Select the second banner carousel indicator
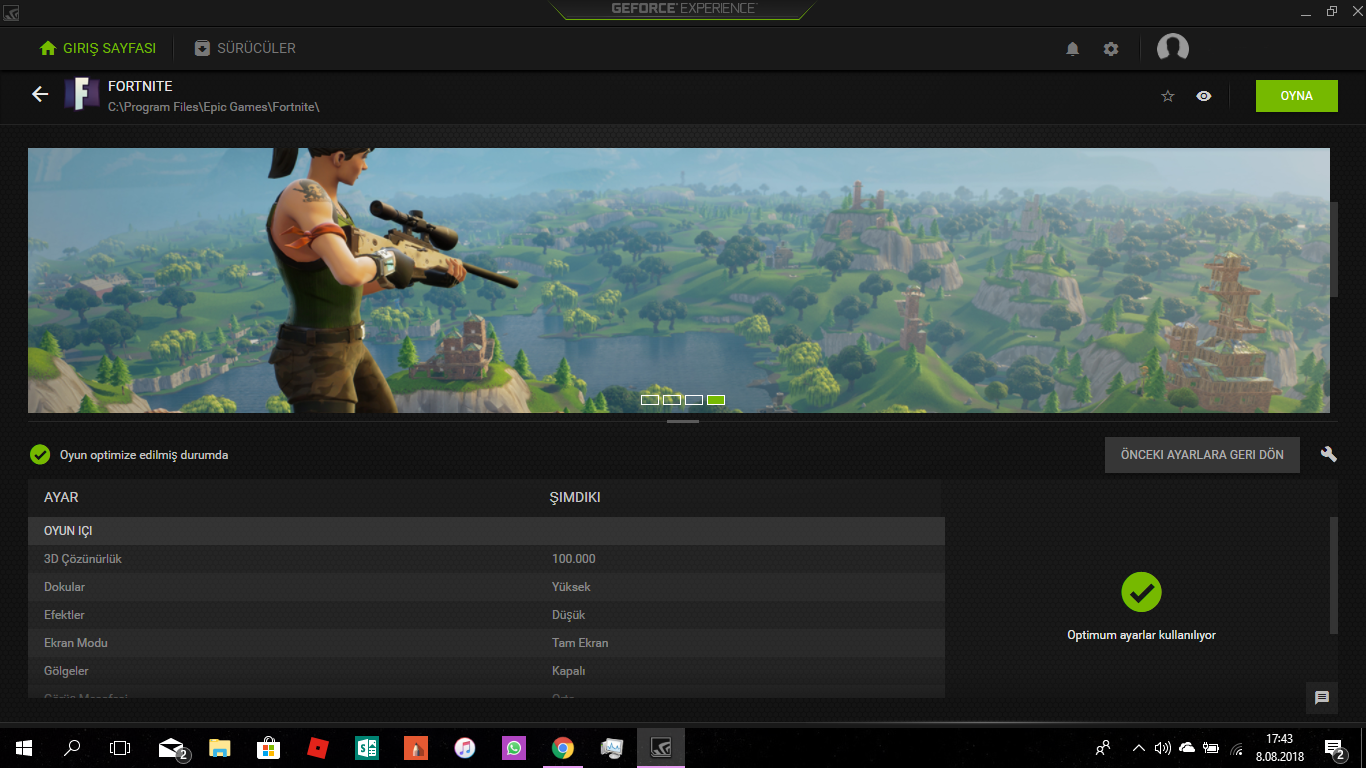The height and width of the screenshot is (768, 1366). coord(672,400)
